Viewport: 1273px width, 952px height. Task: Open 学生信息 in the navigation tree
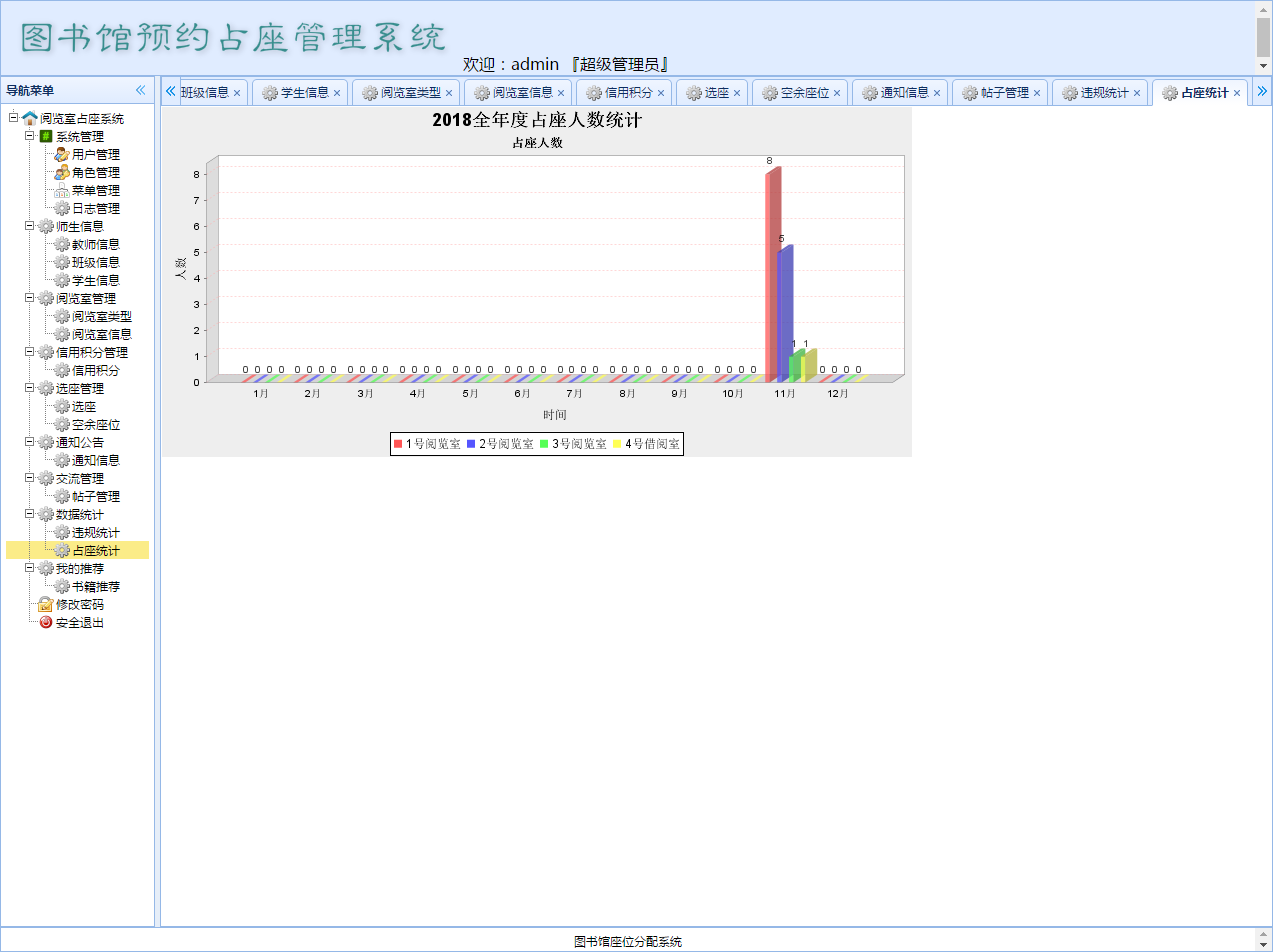tap(96, 280)
